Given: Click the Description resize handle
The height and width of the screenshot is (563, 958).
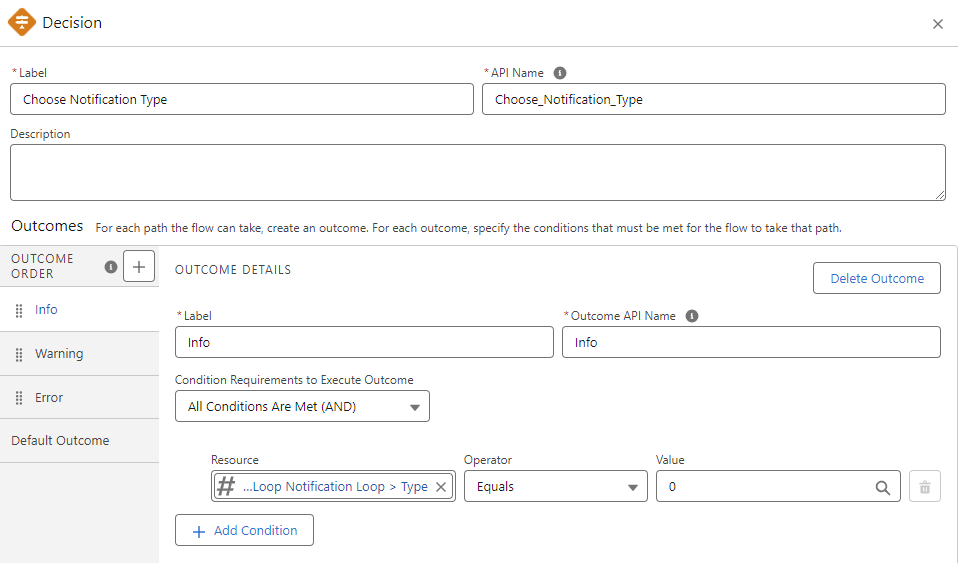Looking at the screenshot, I should click(940, 195).
